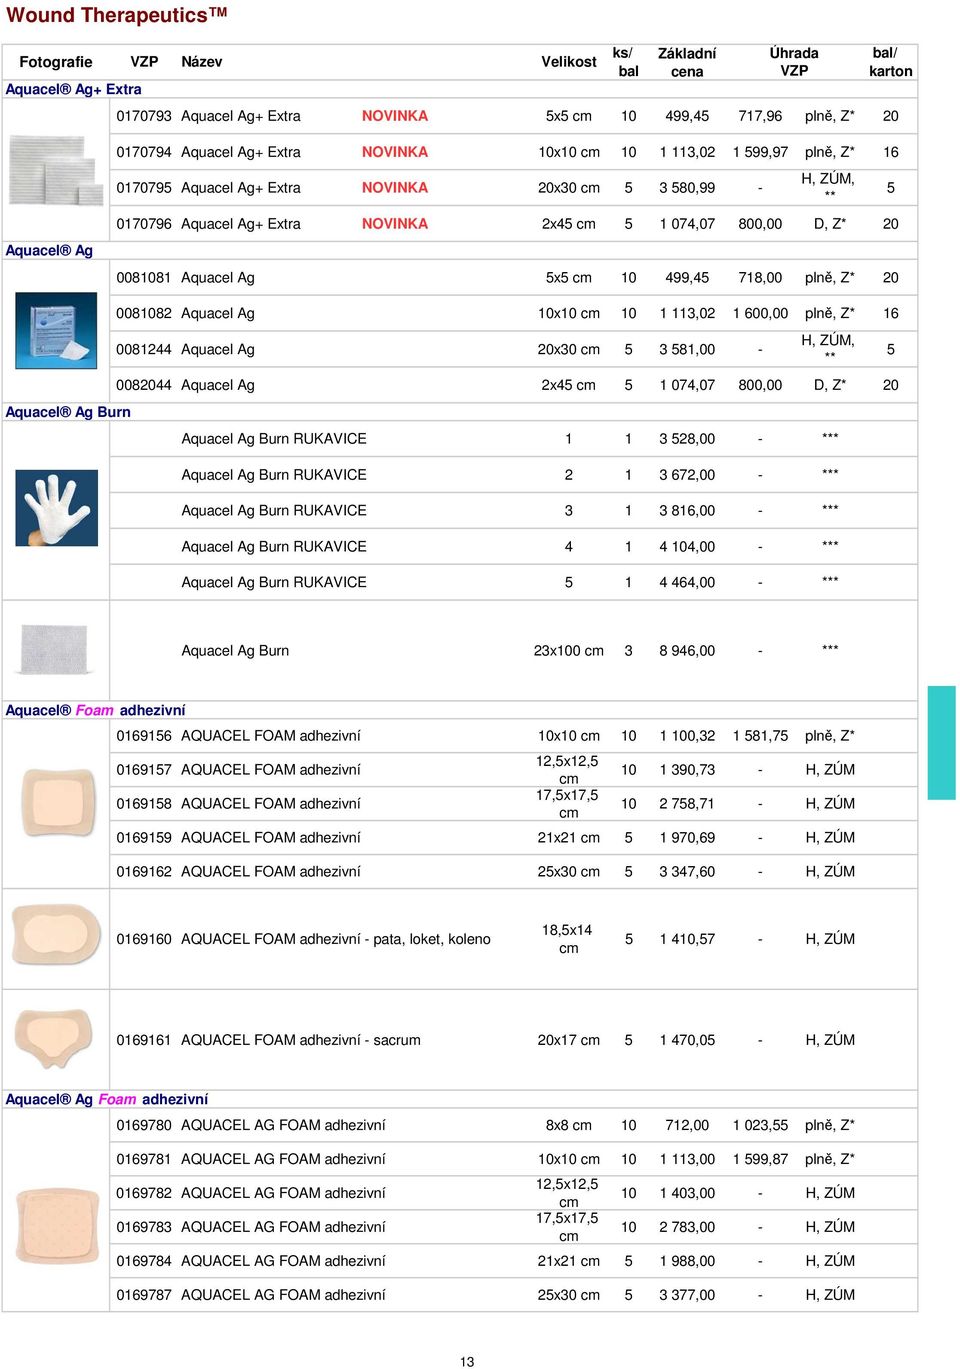960x1369 pixels.
Task: Click 'AQUACEL FOAM adhezivní - pata, loket, koleno'
Action: [x=336, y=939]
